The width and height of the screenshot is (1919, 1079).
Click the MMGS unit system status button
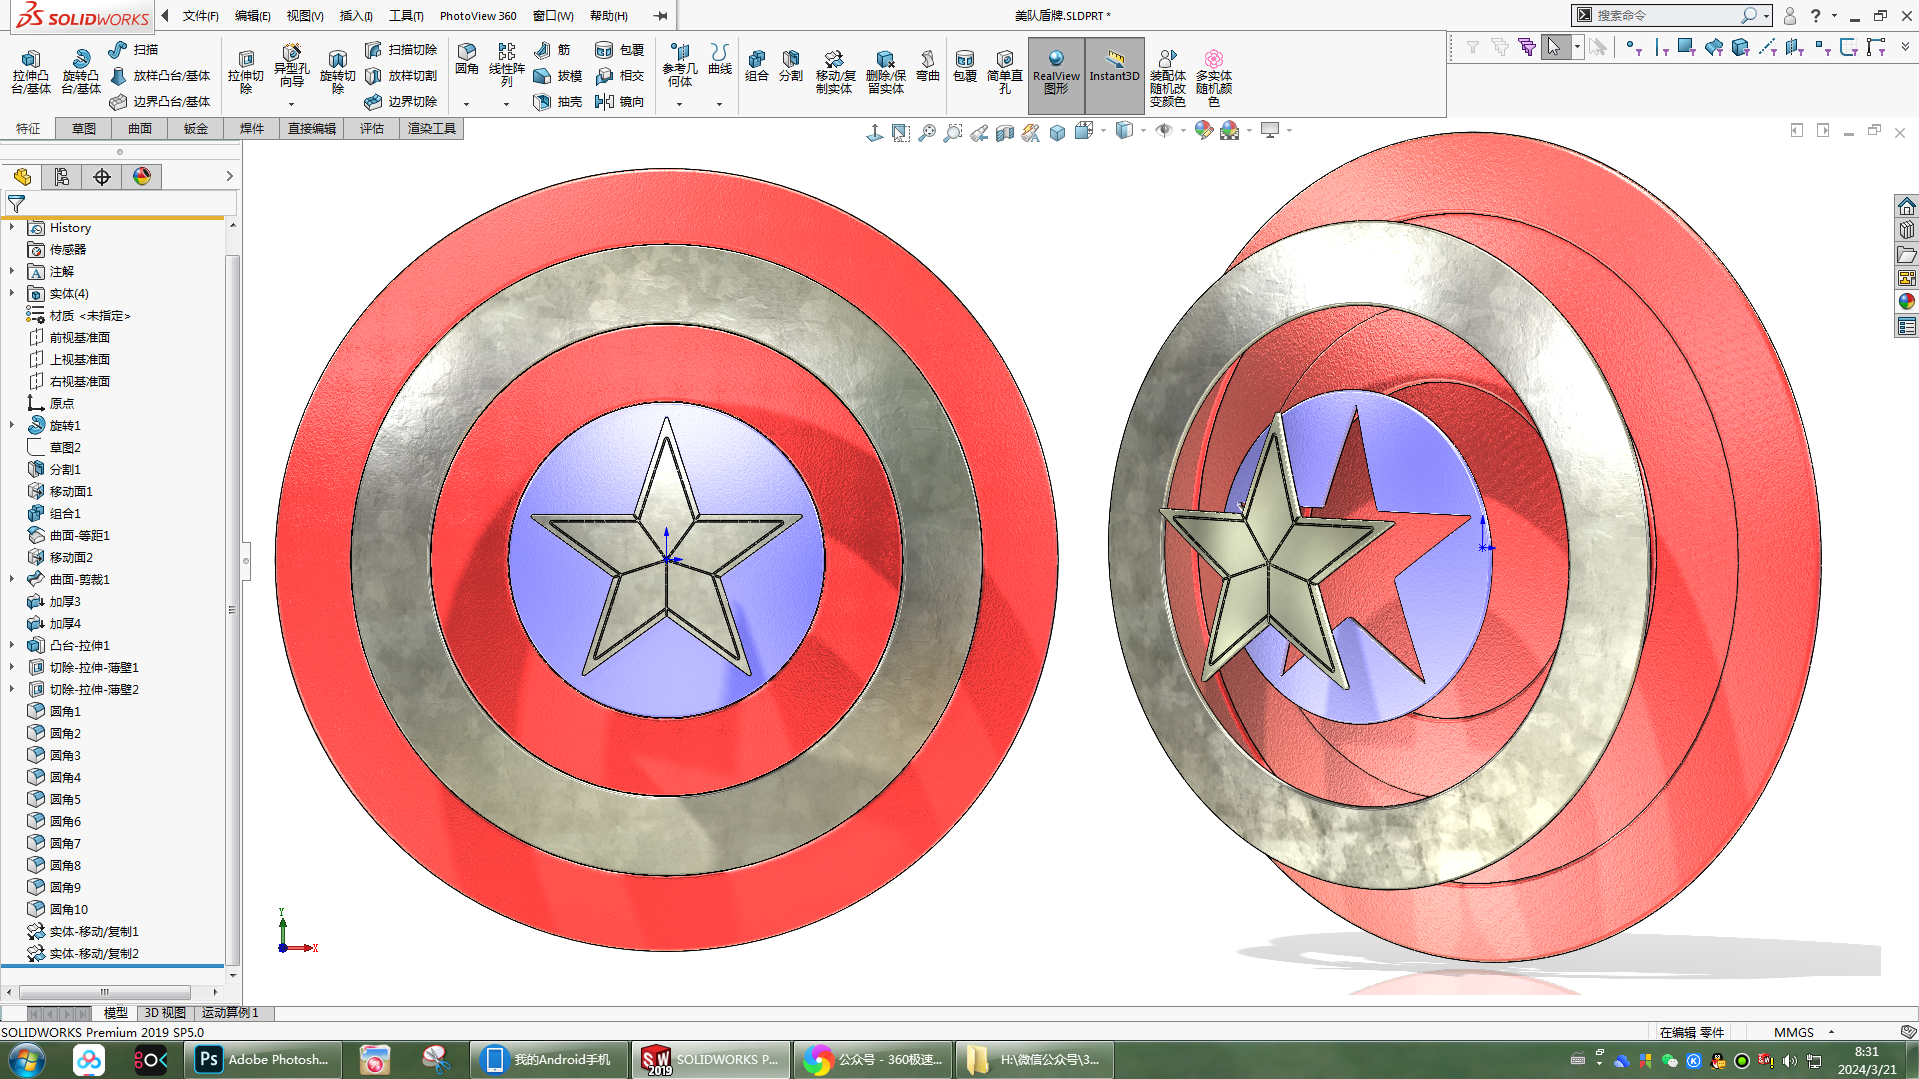coord(1794,1032)
